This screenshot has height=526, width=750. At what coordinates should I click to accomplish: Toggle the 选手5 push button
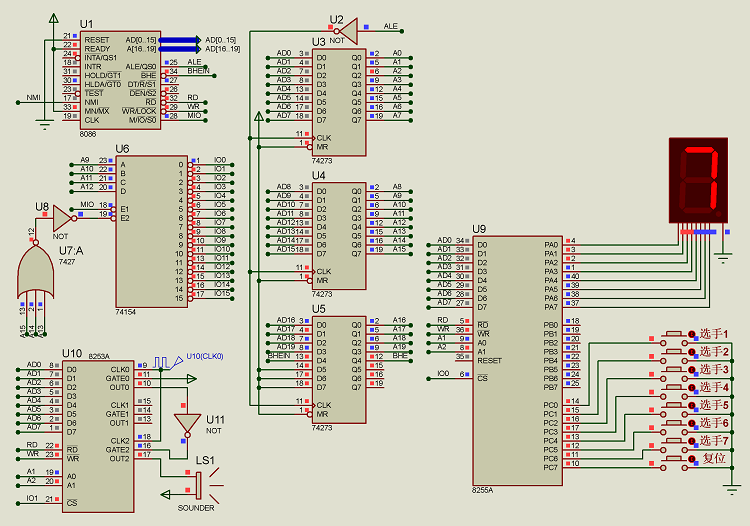674,408
